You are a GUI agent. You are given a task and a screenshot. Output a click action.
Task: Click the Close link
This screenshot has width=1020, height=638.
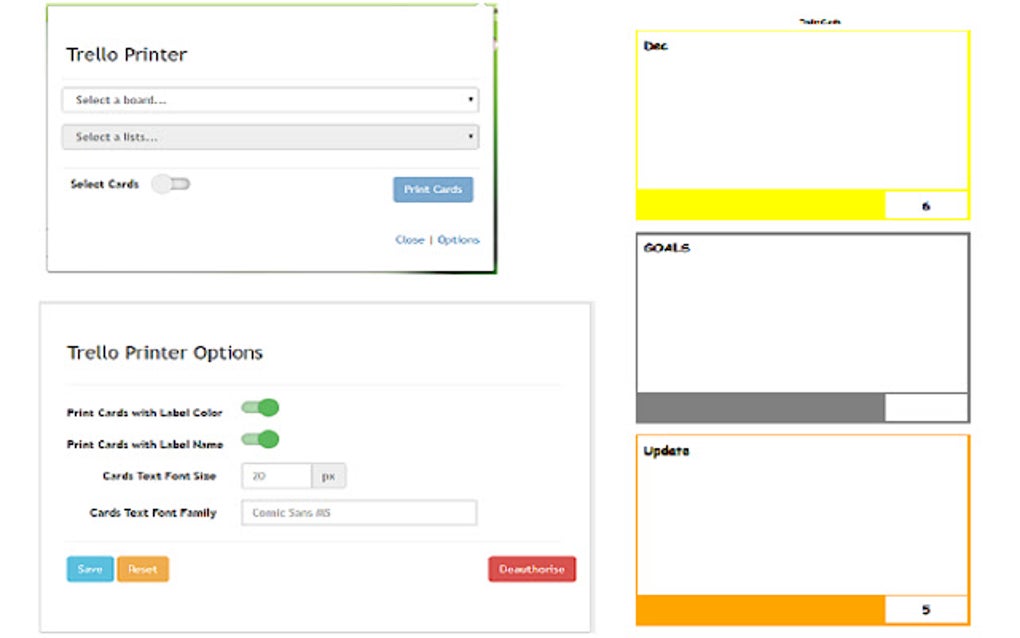(x=411, y=239)
